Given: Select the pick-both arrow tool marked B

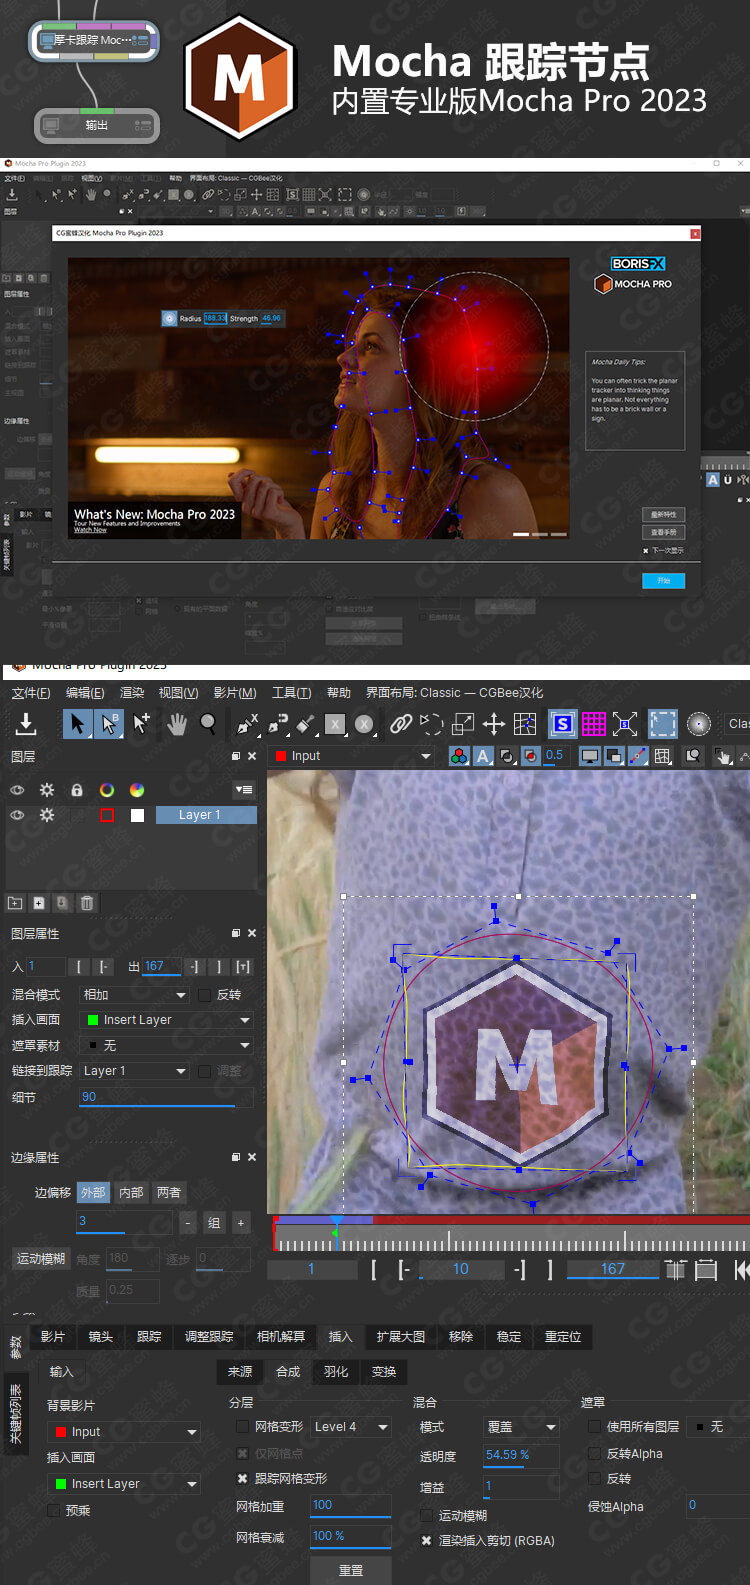Looking at the screenshot, I should coord(109,724).
